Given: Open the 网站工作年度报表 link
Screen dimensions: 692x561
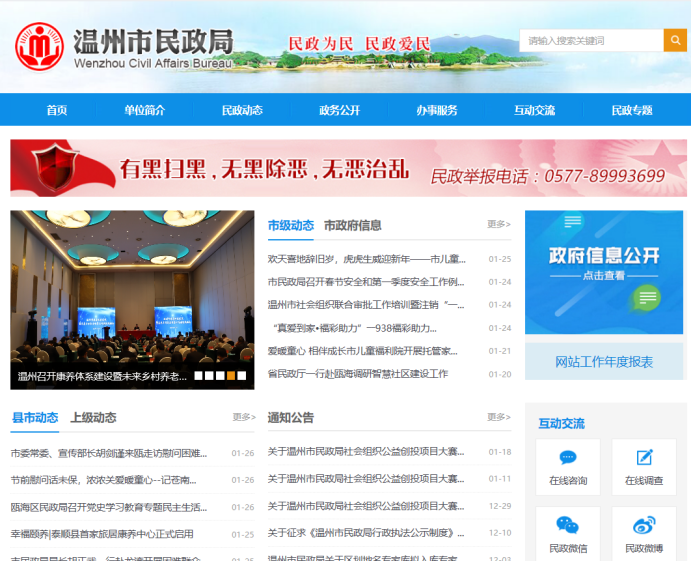Looking at the screenshot, I should tap(604, 362).
